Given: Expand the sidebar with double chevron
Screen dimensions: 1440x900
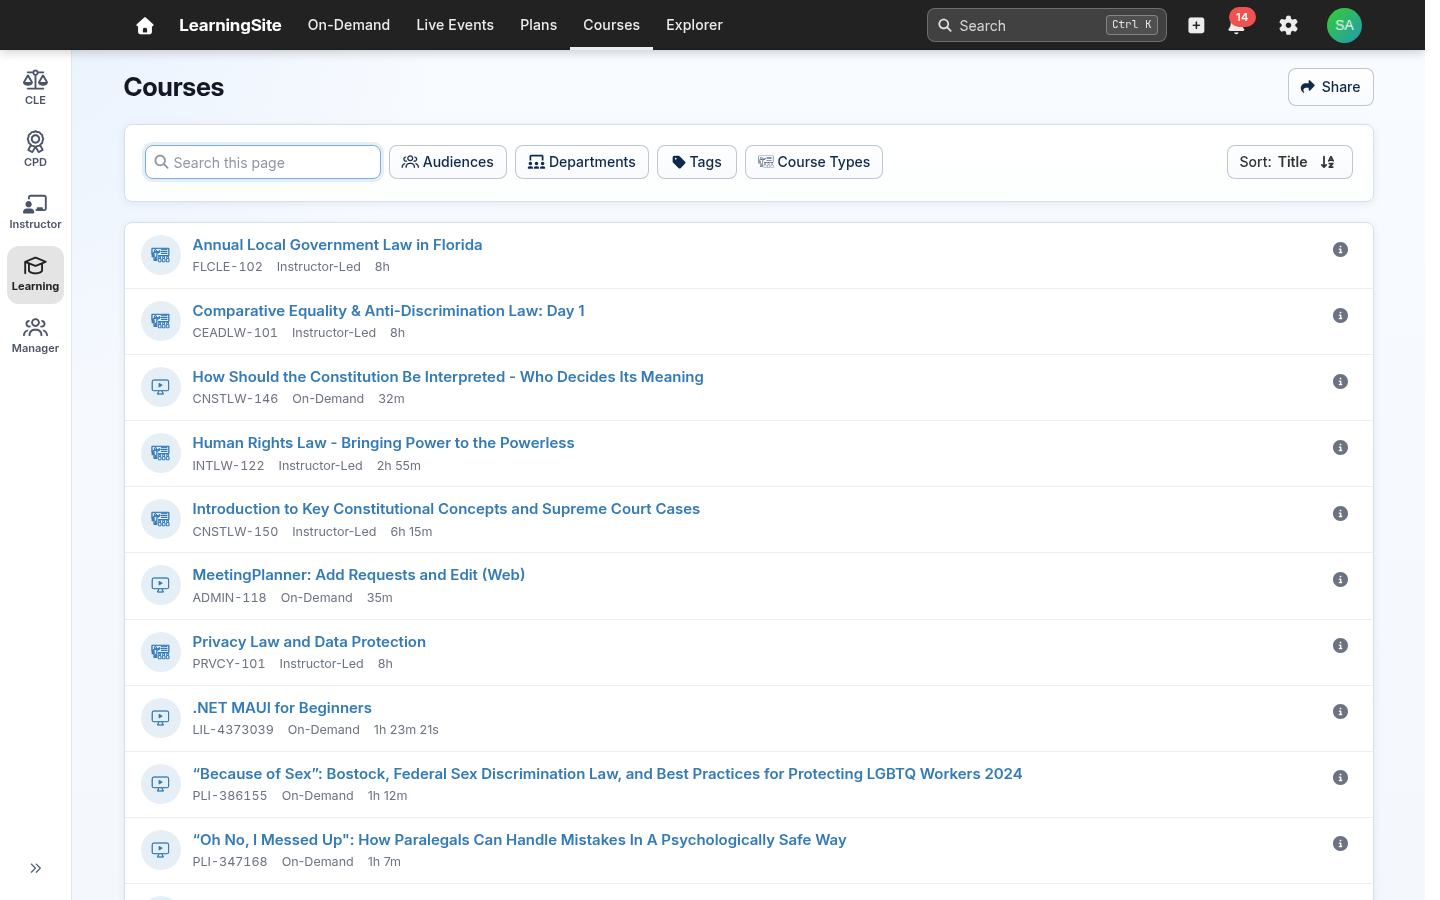Looking at the screenshot, I should (35, 868).
